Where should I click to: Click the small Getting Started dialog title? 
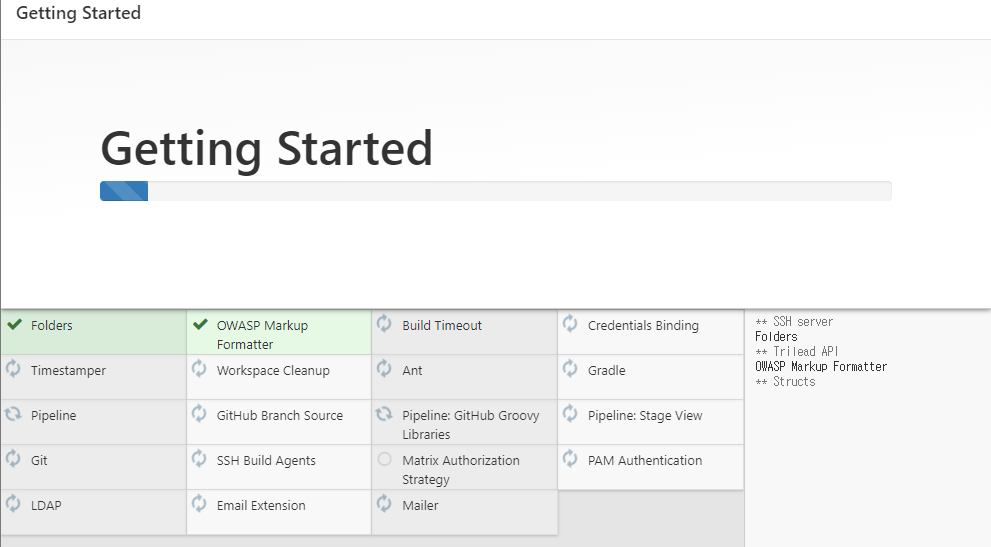(x=78, y=13)
